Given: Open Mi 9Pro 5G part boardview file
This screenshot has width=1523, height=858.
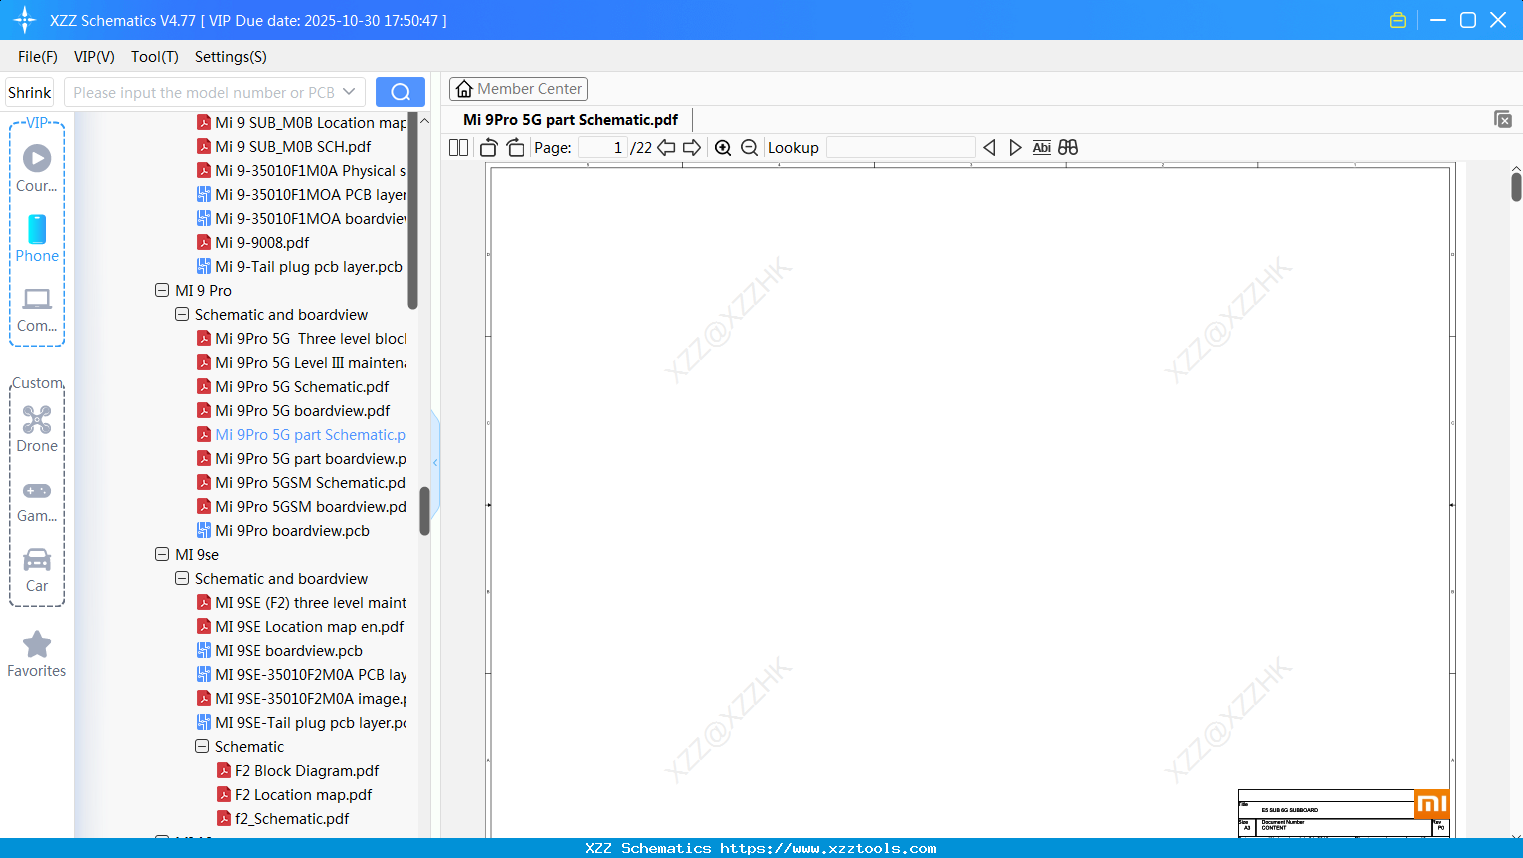Looking at the screenshot, I should pos(301,459).
